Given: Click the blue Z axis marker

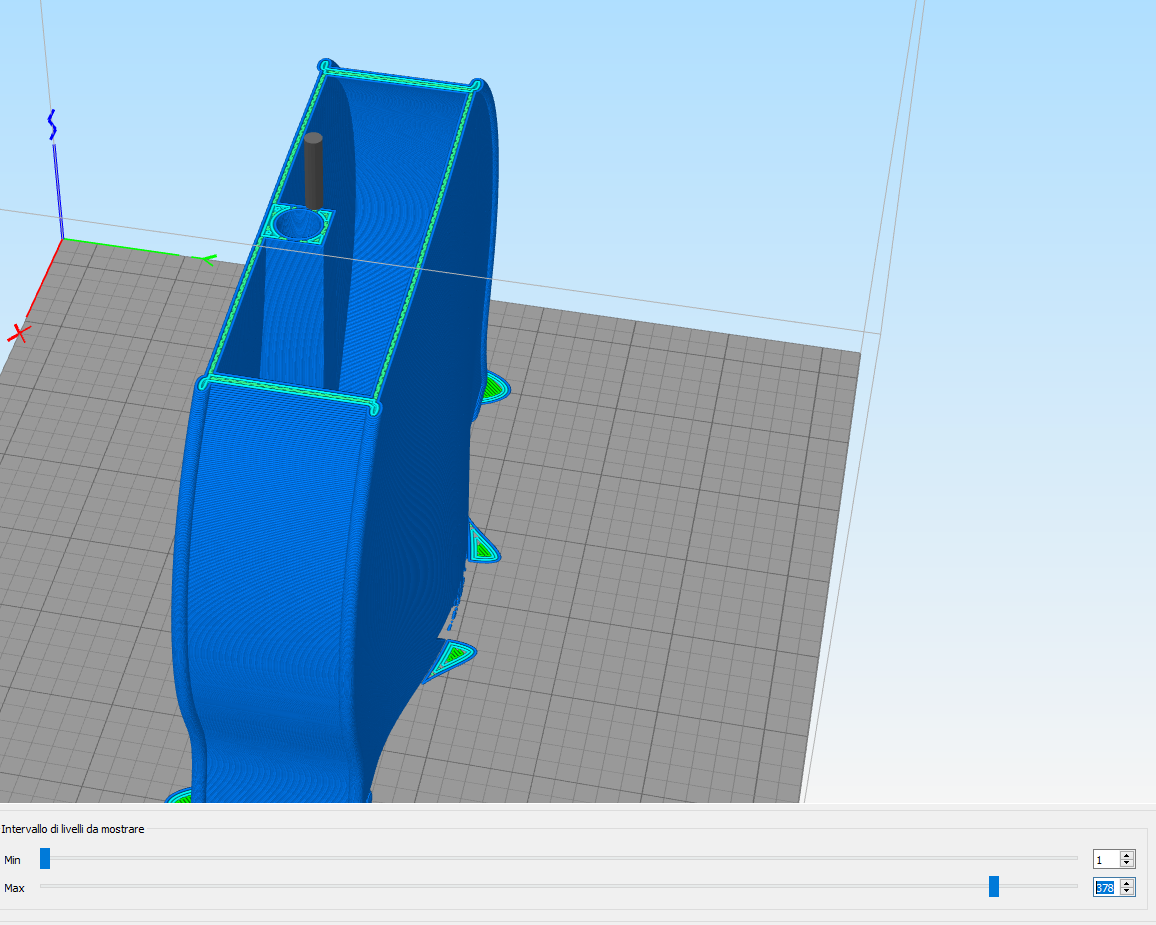Looking at the screenshot, I should (52, 125).
